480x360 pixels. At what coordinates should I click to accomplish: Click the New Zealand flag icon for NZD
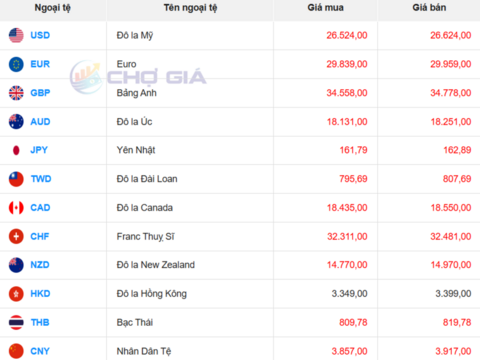(x=16, y=265)
